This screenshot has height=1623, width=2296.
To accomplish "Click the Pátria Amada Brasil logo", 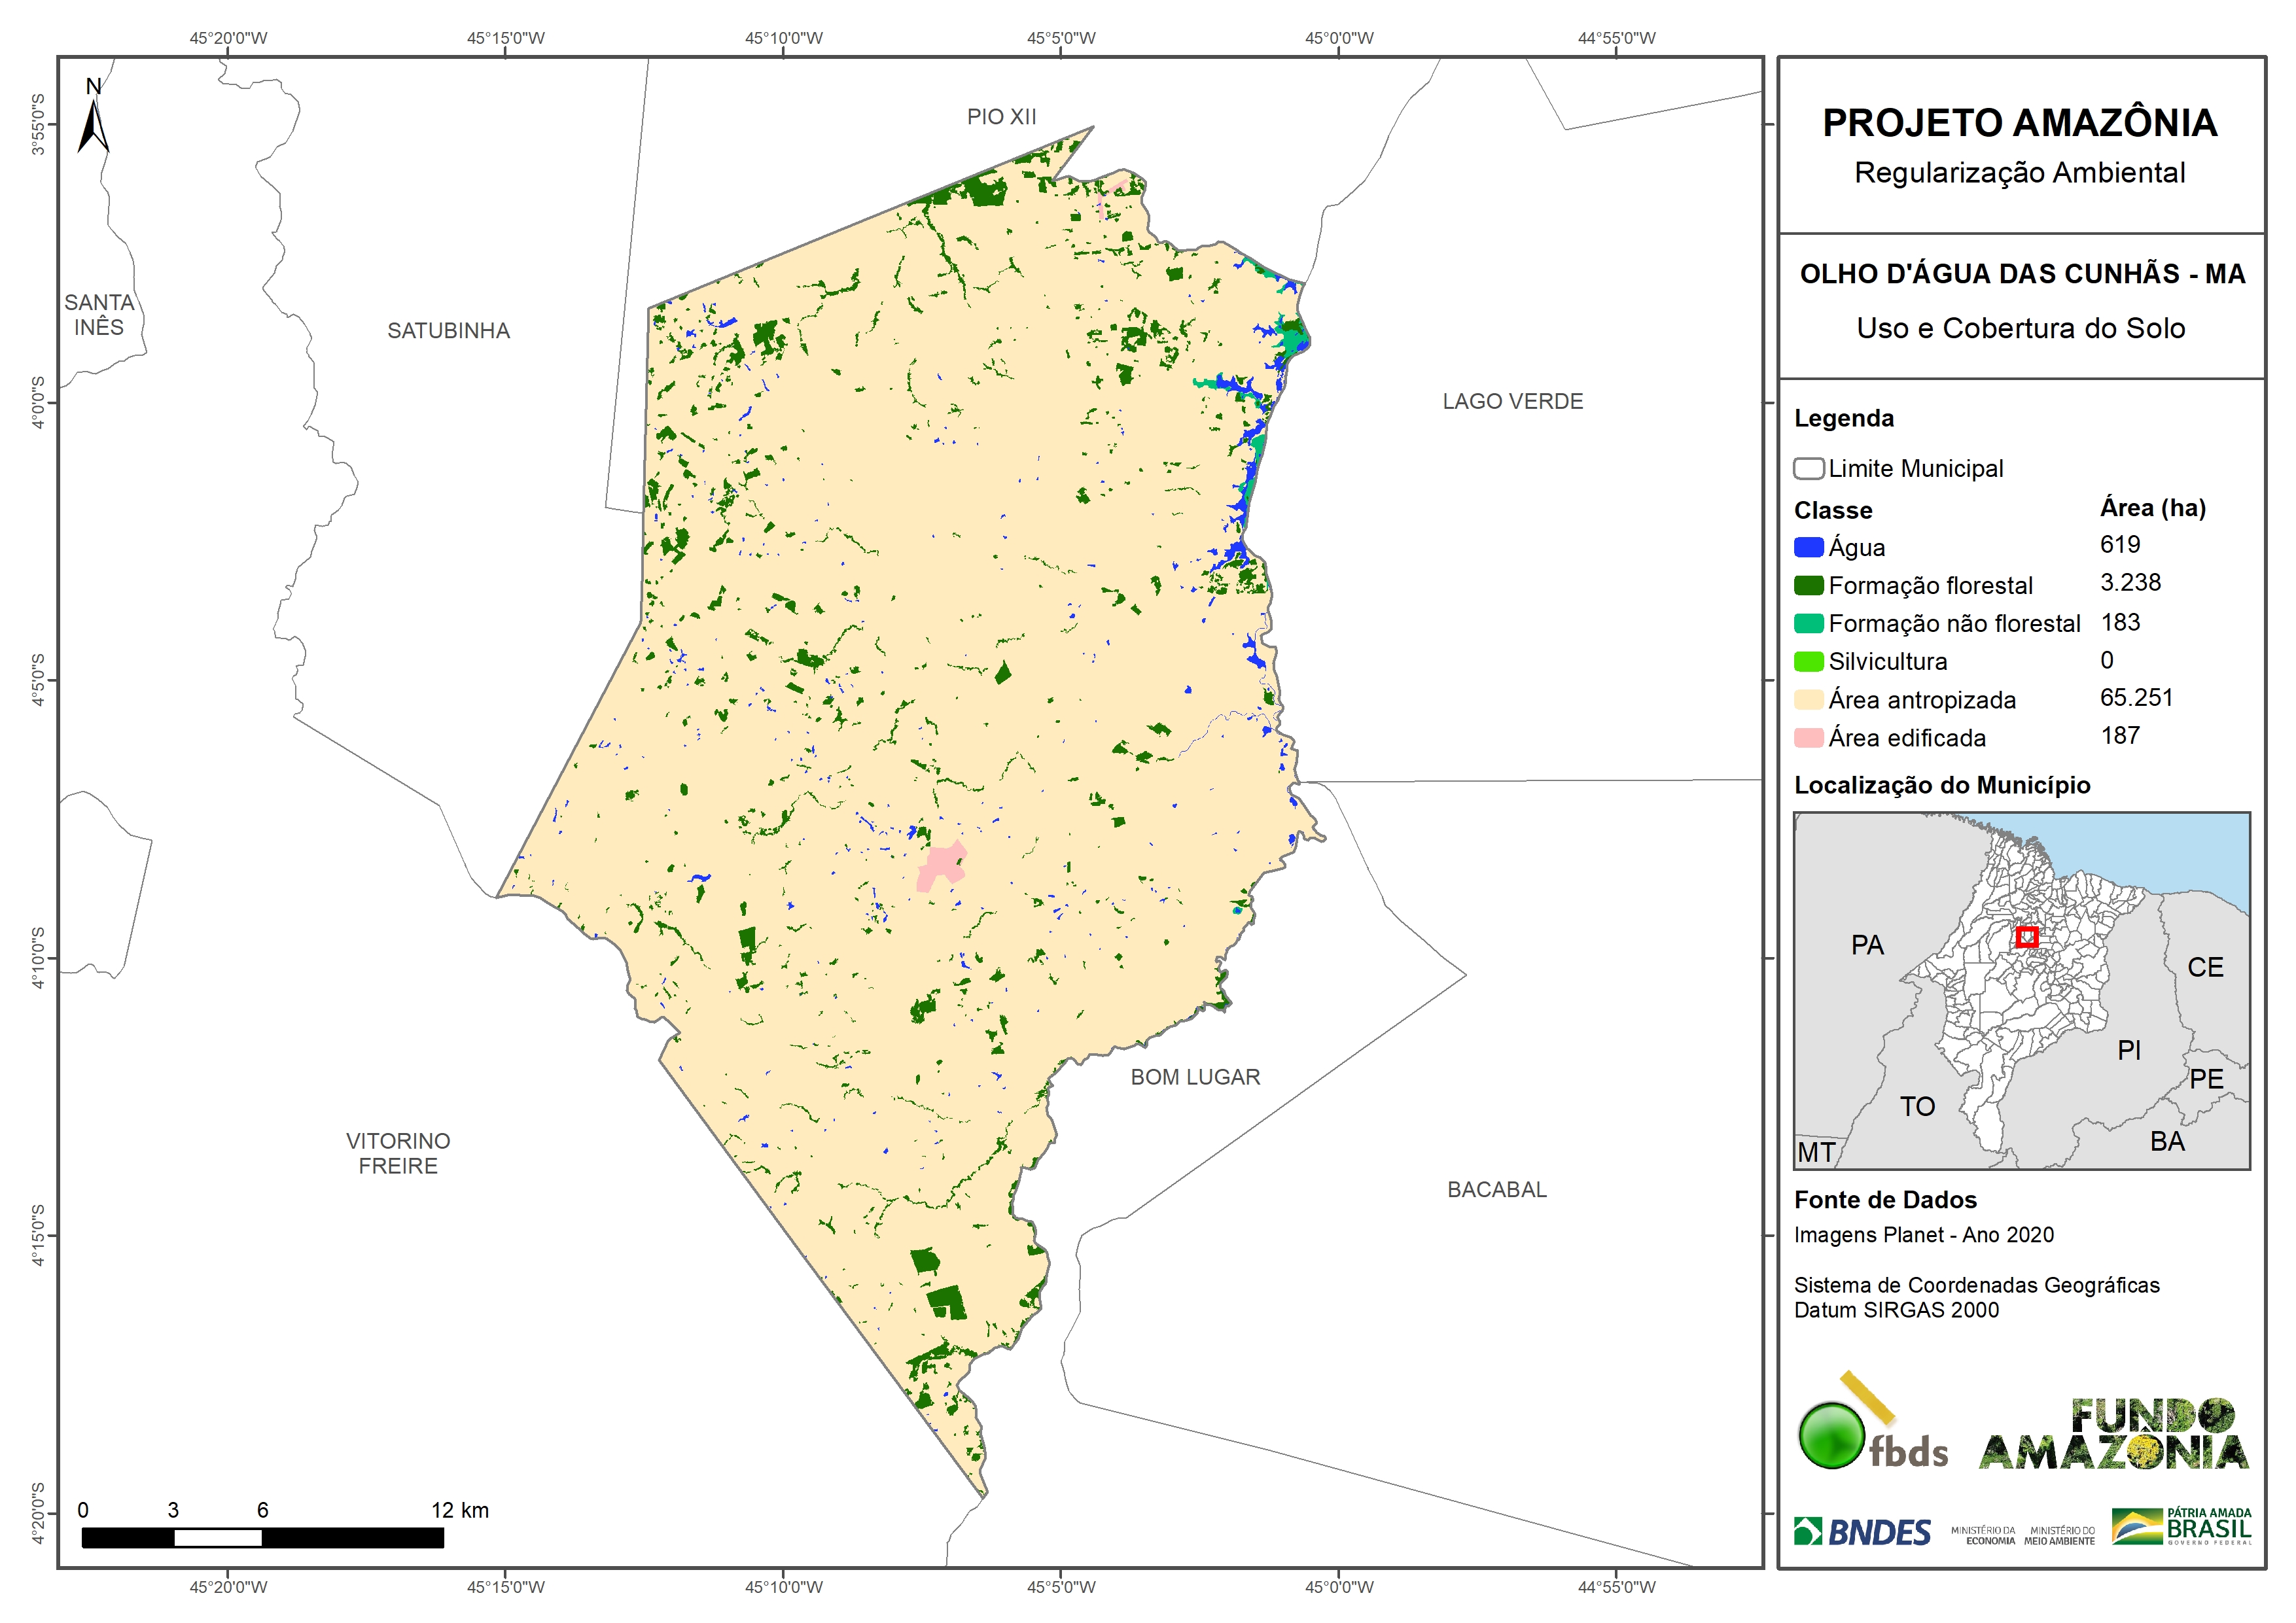I will click(2182, 1527).
